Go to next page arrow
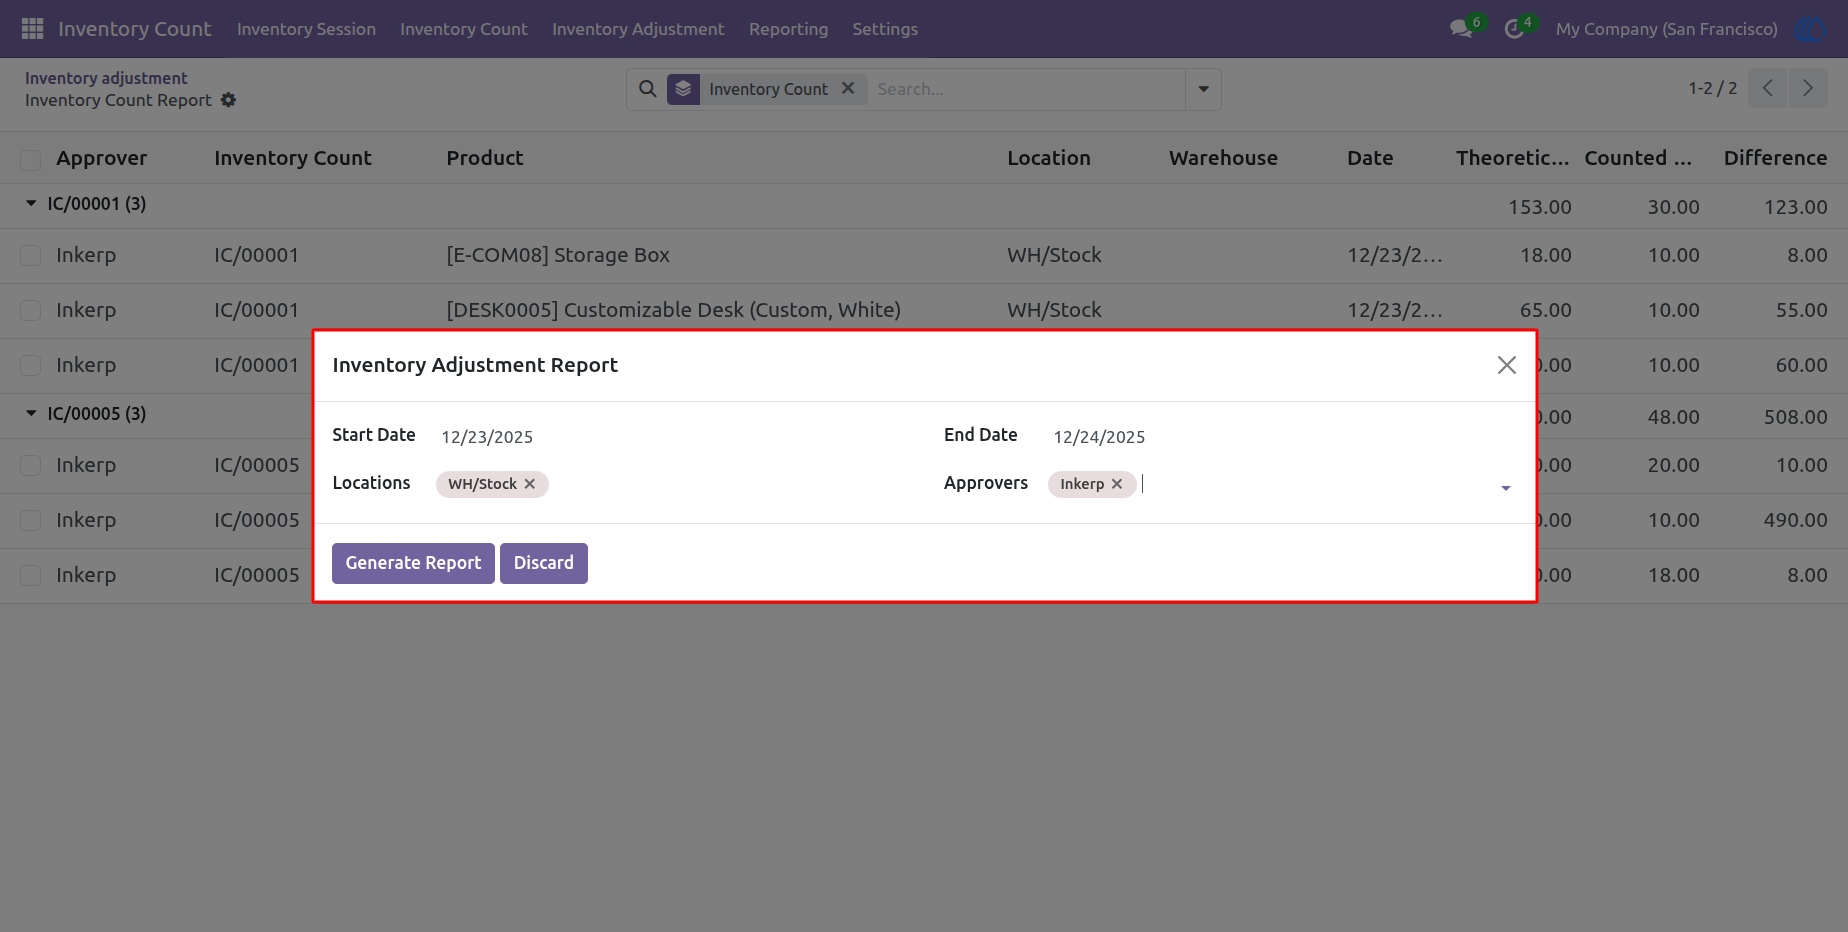 [x=1808, y=88]
